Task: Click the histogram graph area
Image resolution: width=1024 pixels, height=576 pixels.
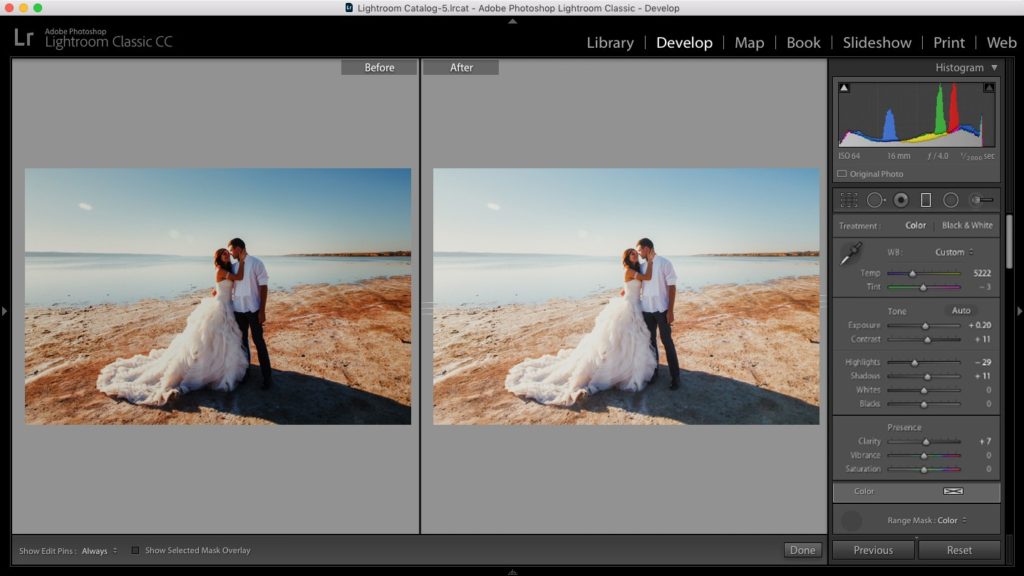Action: [x=917, y=114]
